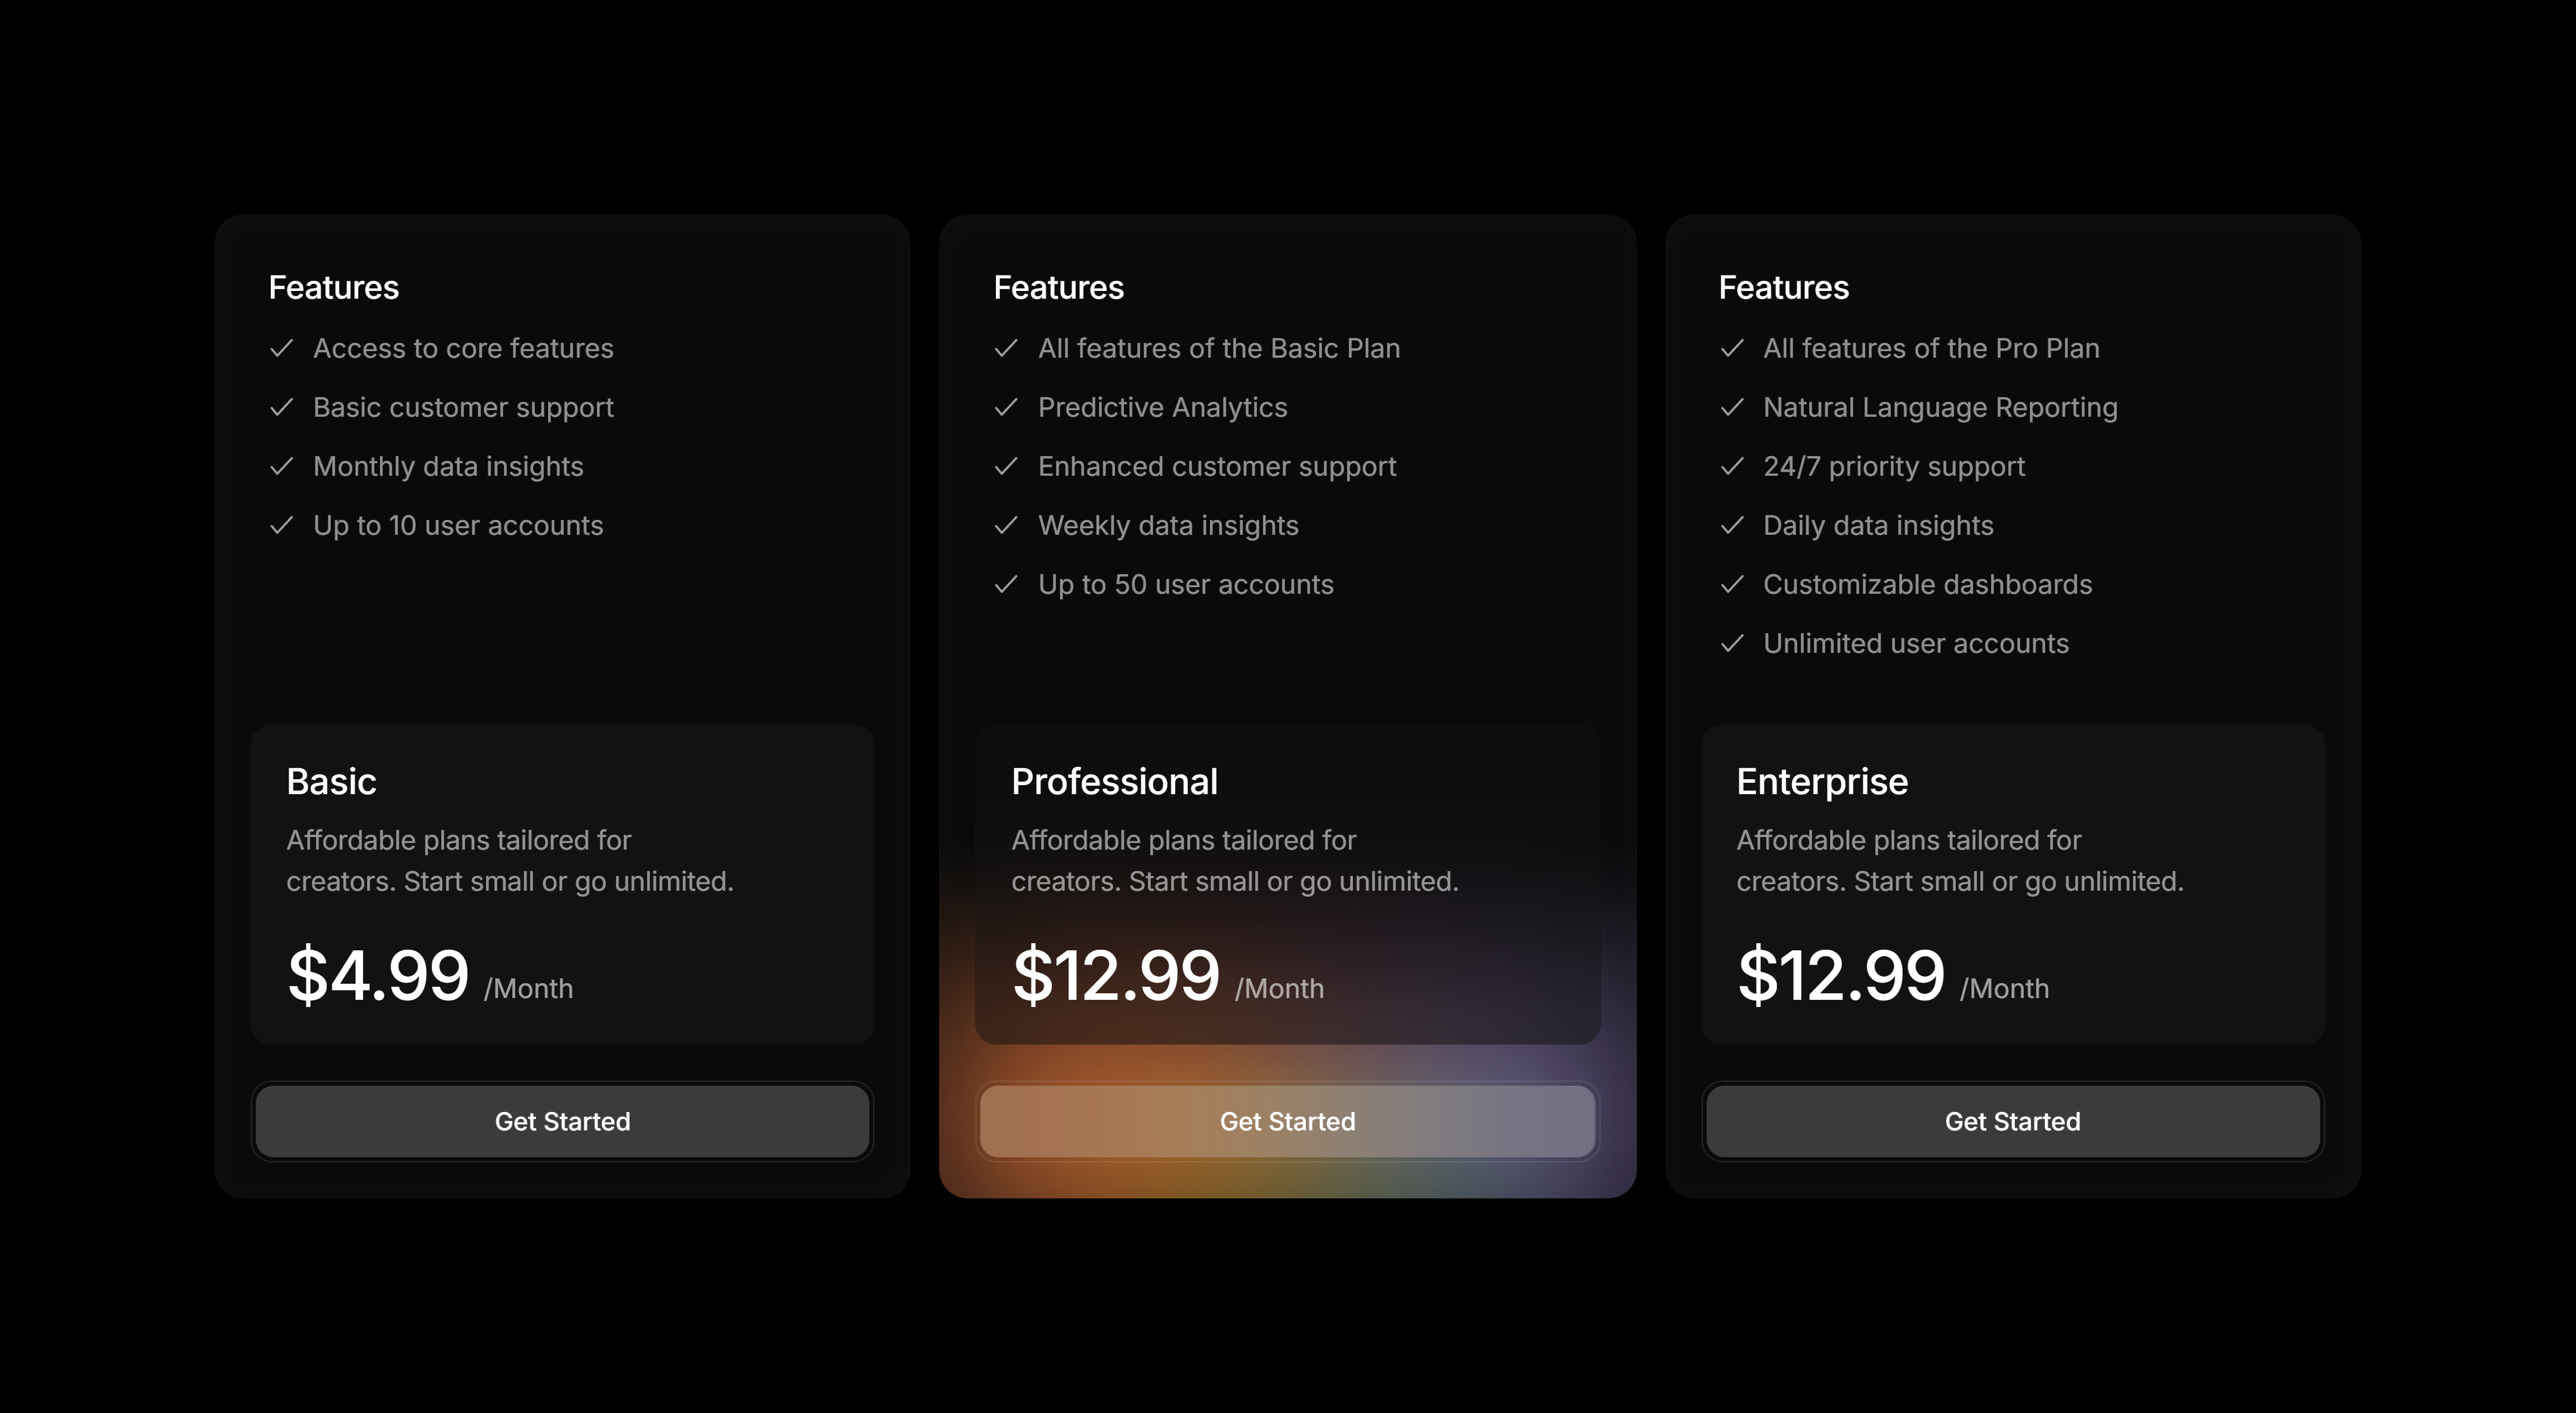The width and height of the screenshot is (2576, 1413).
Task: Select the "Enterprise" plan title
Action: point(1822,781)
